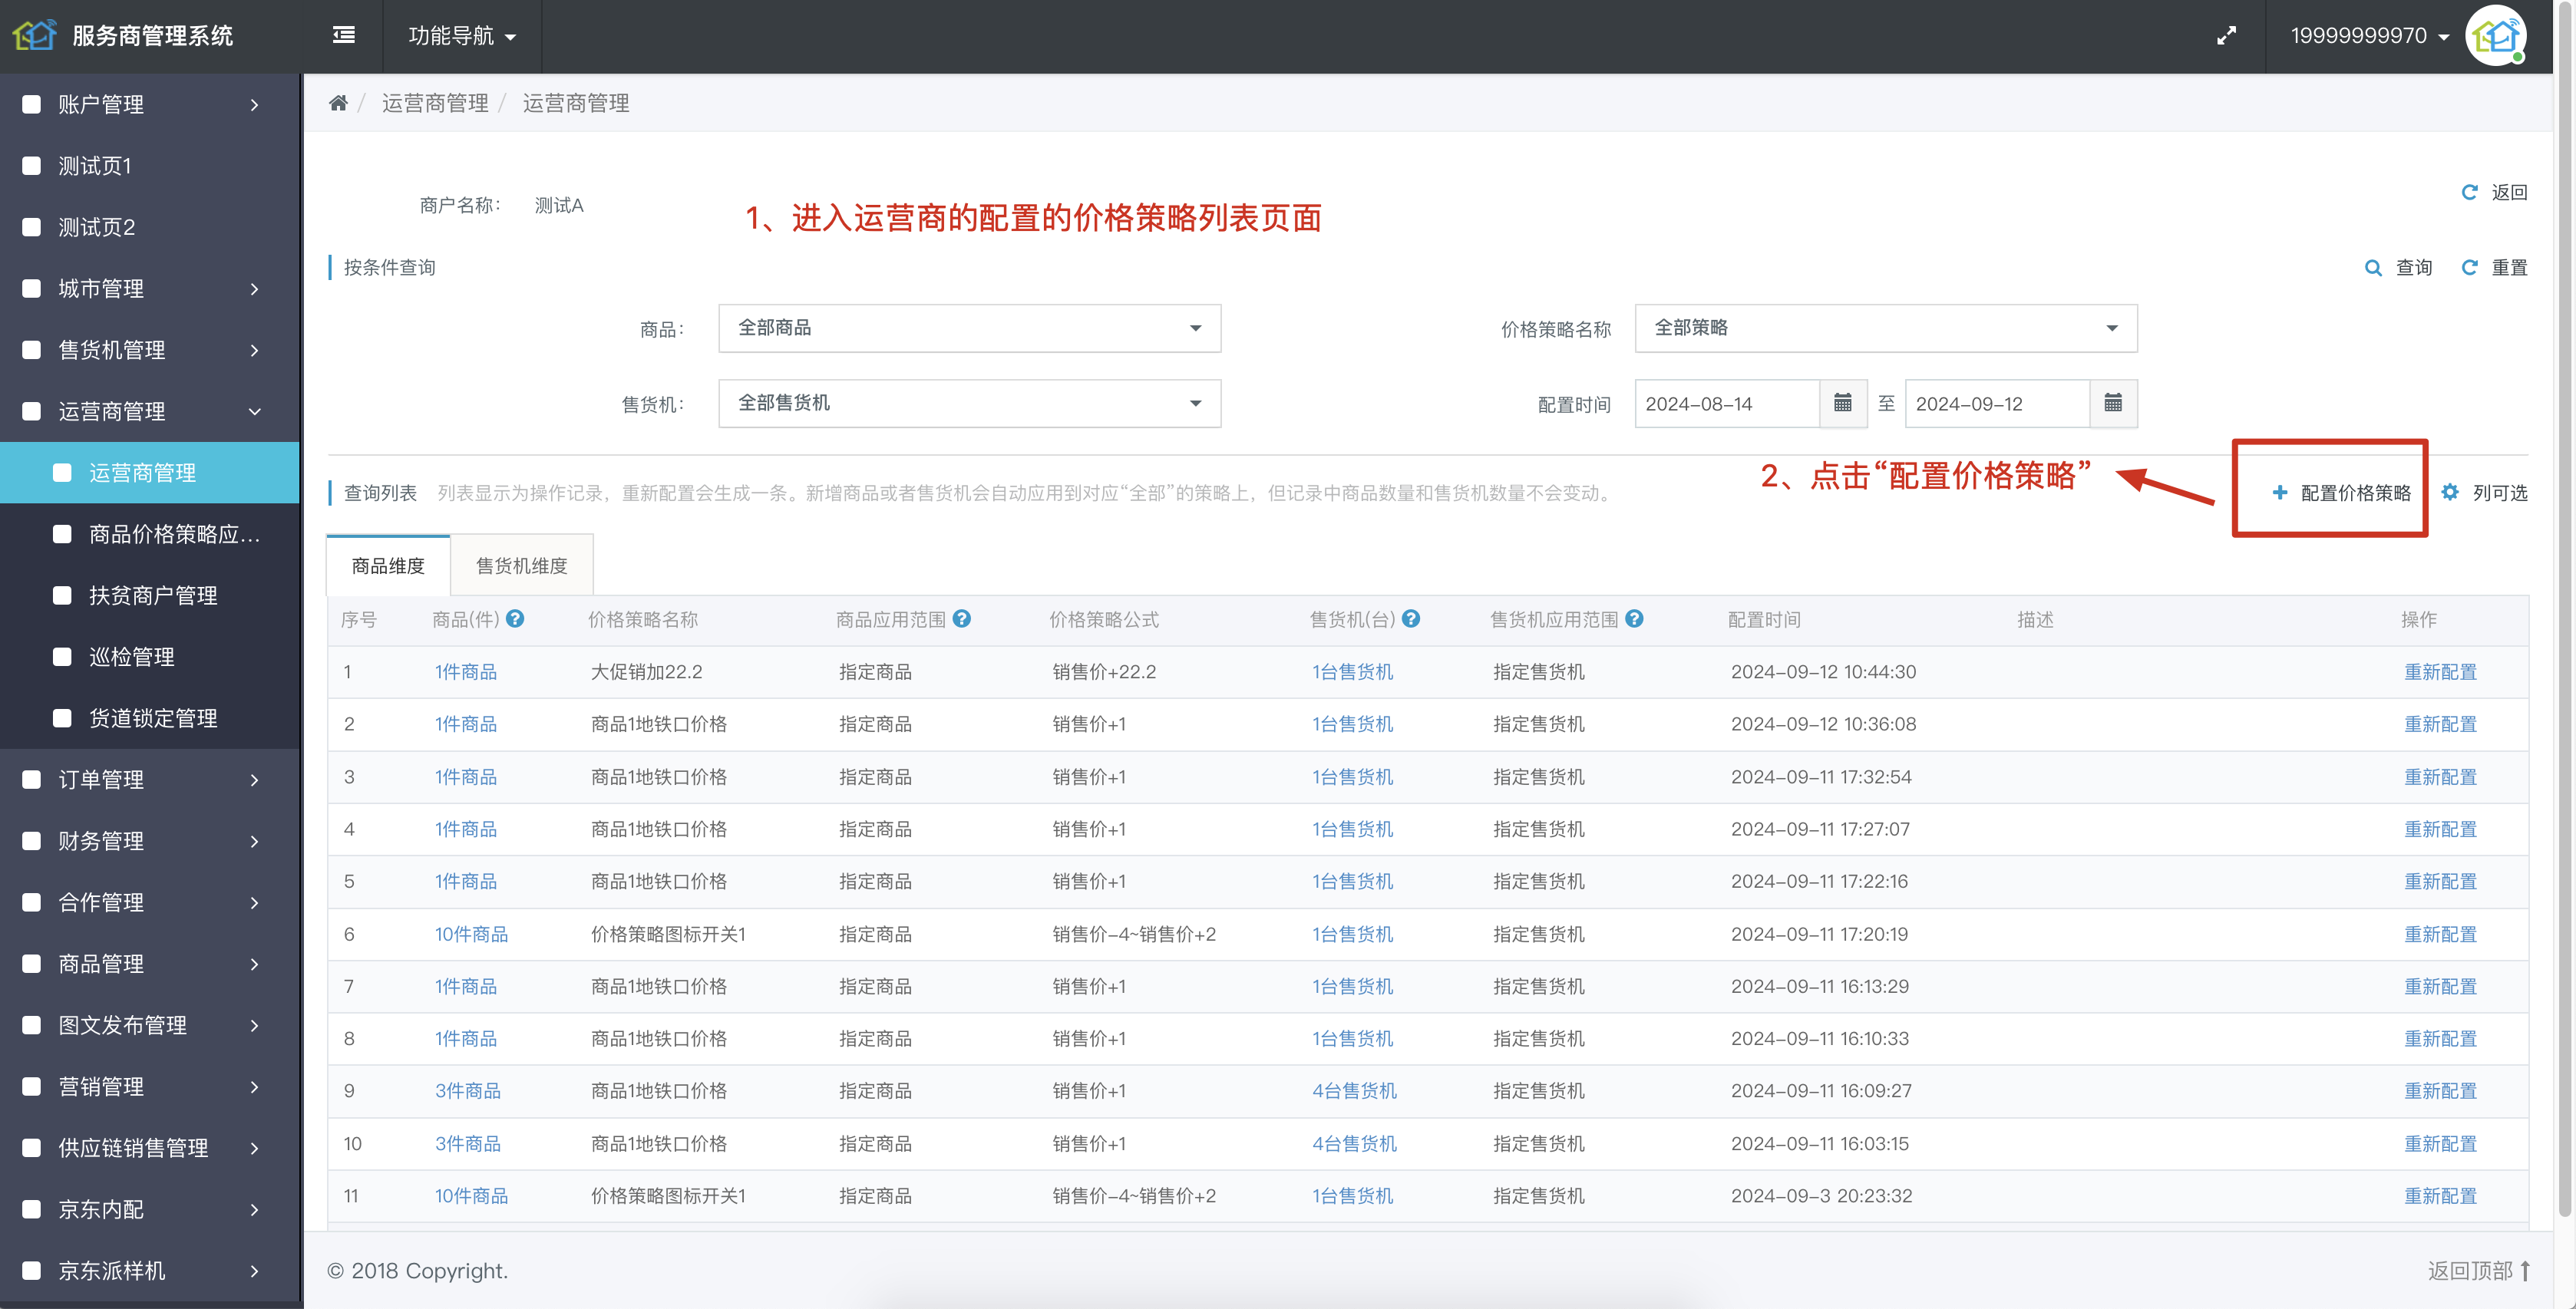The height and width of the screenshot is (1309, 2576).
Task: Click 返回顶部 link at bottom
Action: [x=2479, y=1270]
